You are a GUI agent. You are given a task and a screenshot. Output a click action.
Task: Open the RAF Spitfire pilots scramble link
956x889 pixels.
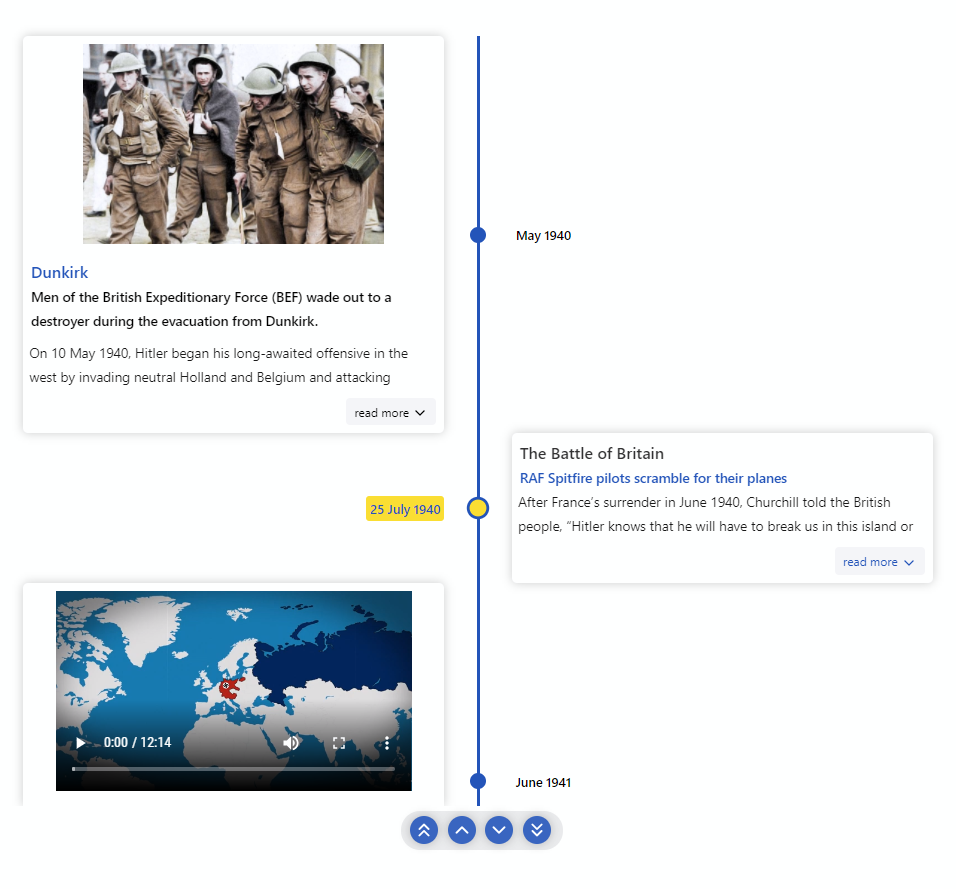click(x=653, y=478)
